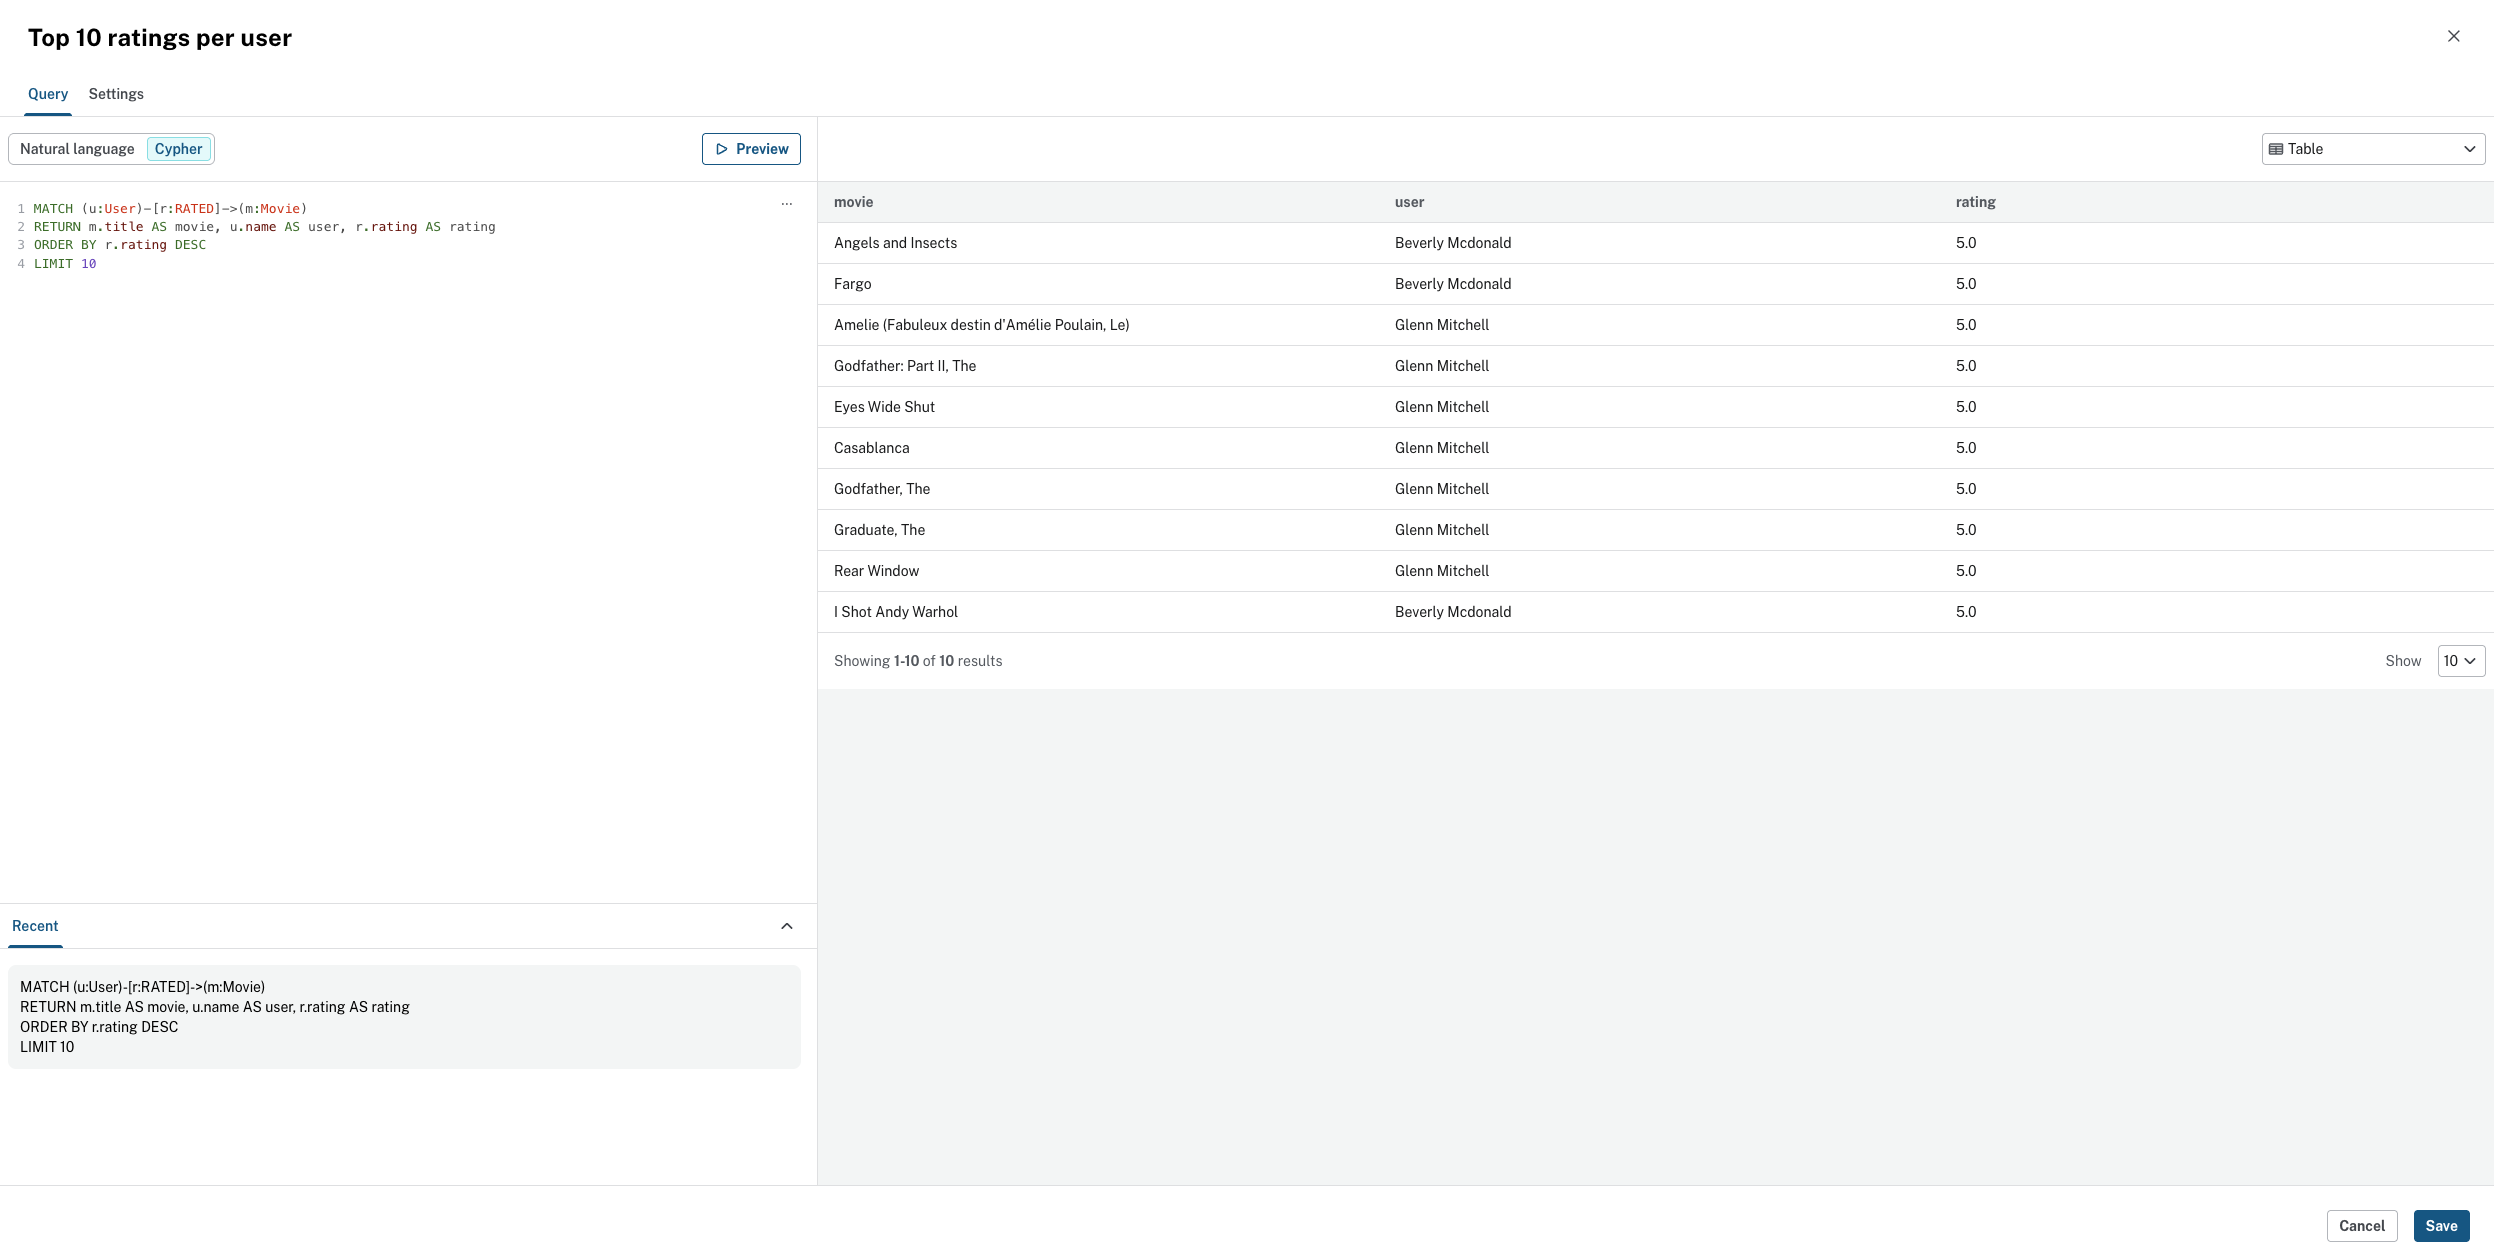This screenshot has width=2494, height=1260.
Task: Click the user column header
Action: click(x=1409, y=202)
